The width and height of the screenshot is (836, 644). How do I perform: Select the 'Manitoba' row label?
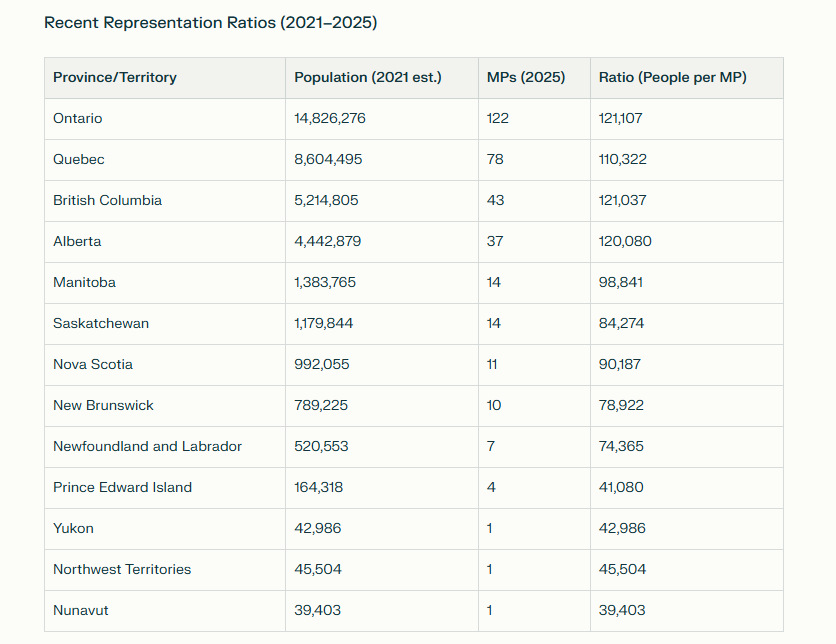84,283
